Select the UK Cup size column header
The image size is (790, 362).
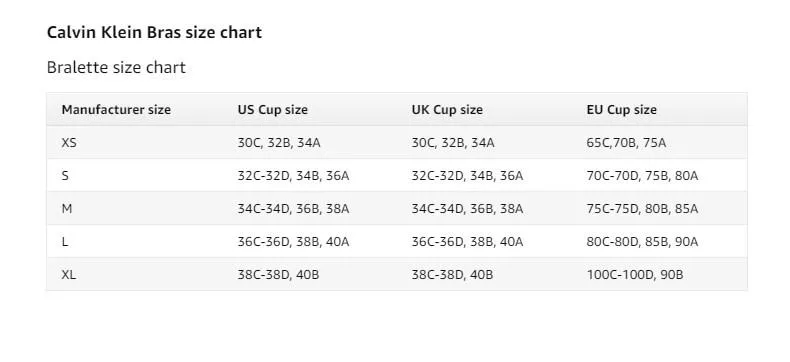(447, 110)
